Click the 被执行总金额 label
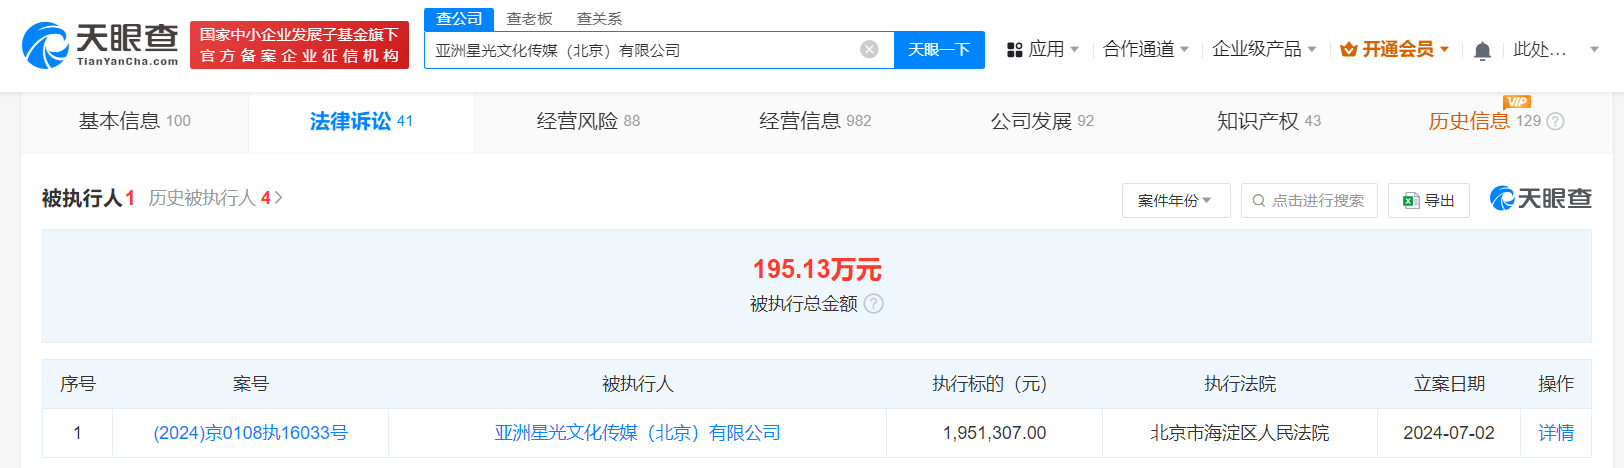This screenshot has width=1624, height=468. [x=804, y=304]
